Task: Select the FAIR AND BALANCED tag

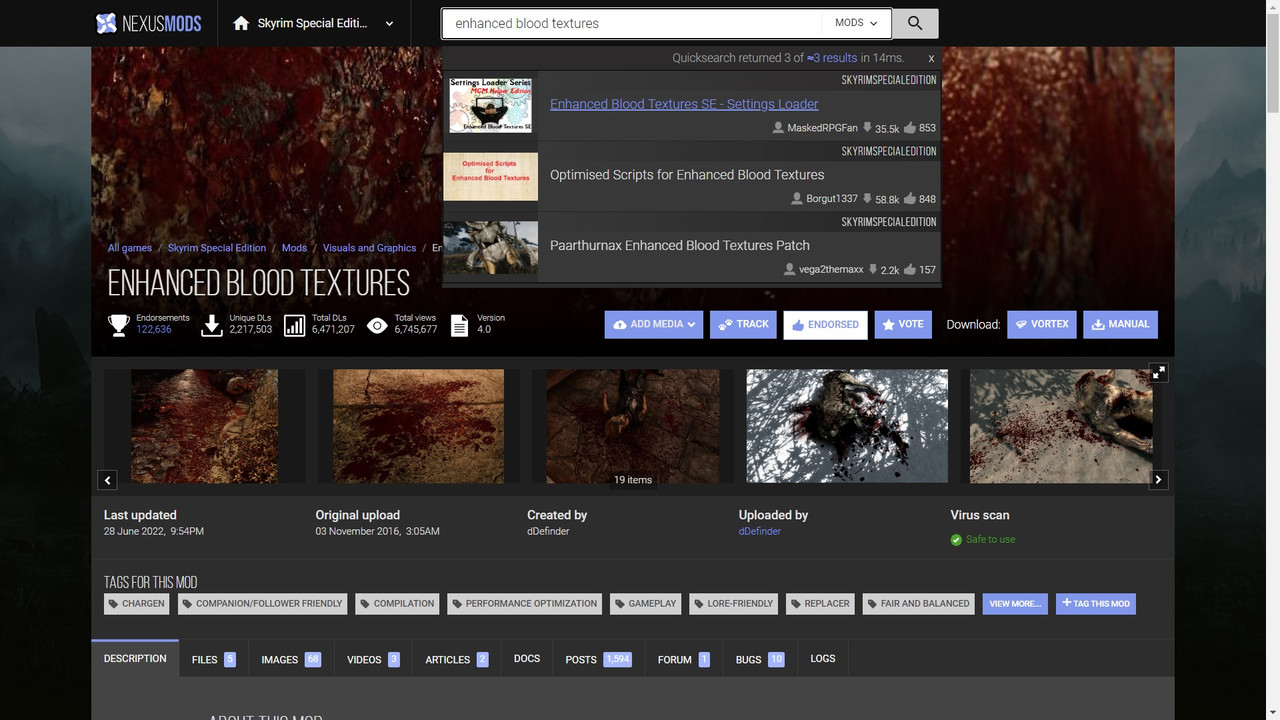Action: point(918,604)
